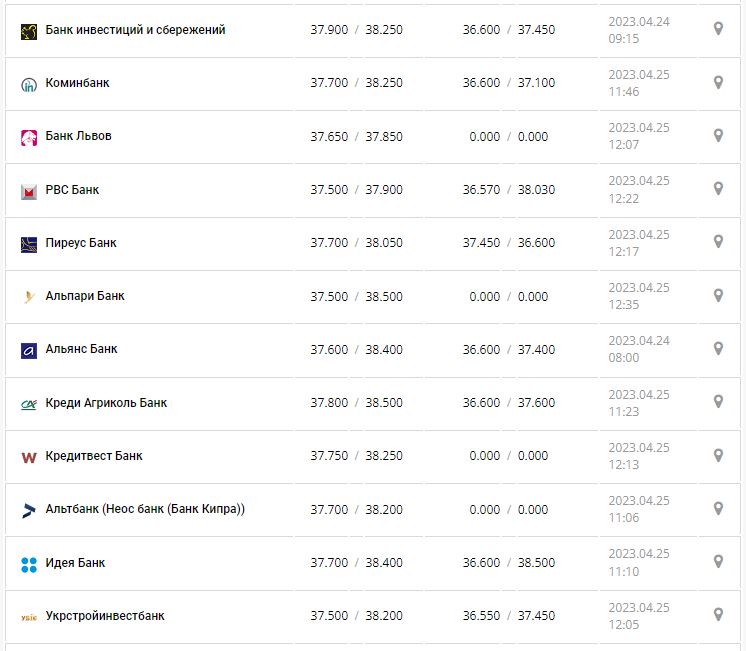Select the Идея Банк location pin
This screenshot has height=651, width=746.
click(x=718, y=561)
